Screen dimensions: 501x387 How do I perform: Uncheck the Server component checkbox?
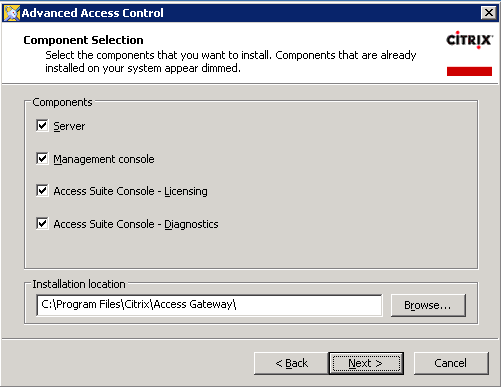pos(42,126)
